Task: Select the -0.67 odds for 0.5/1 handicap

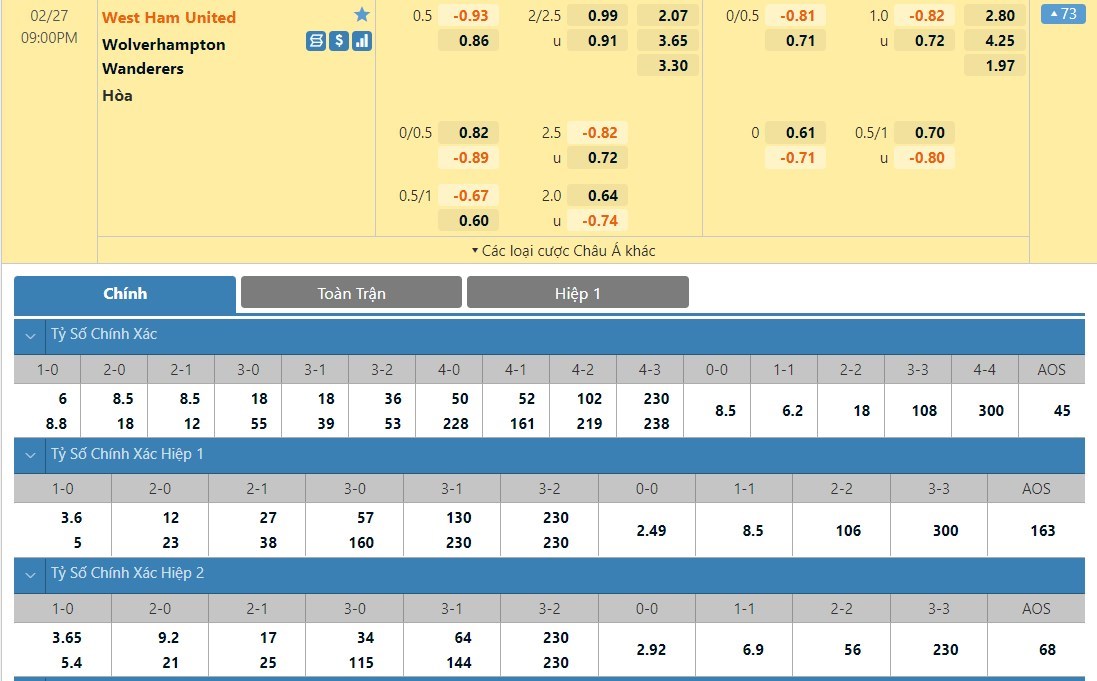Action: pyautogui.click(x=469, y=196)
